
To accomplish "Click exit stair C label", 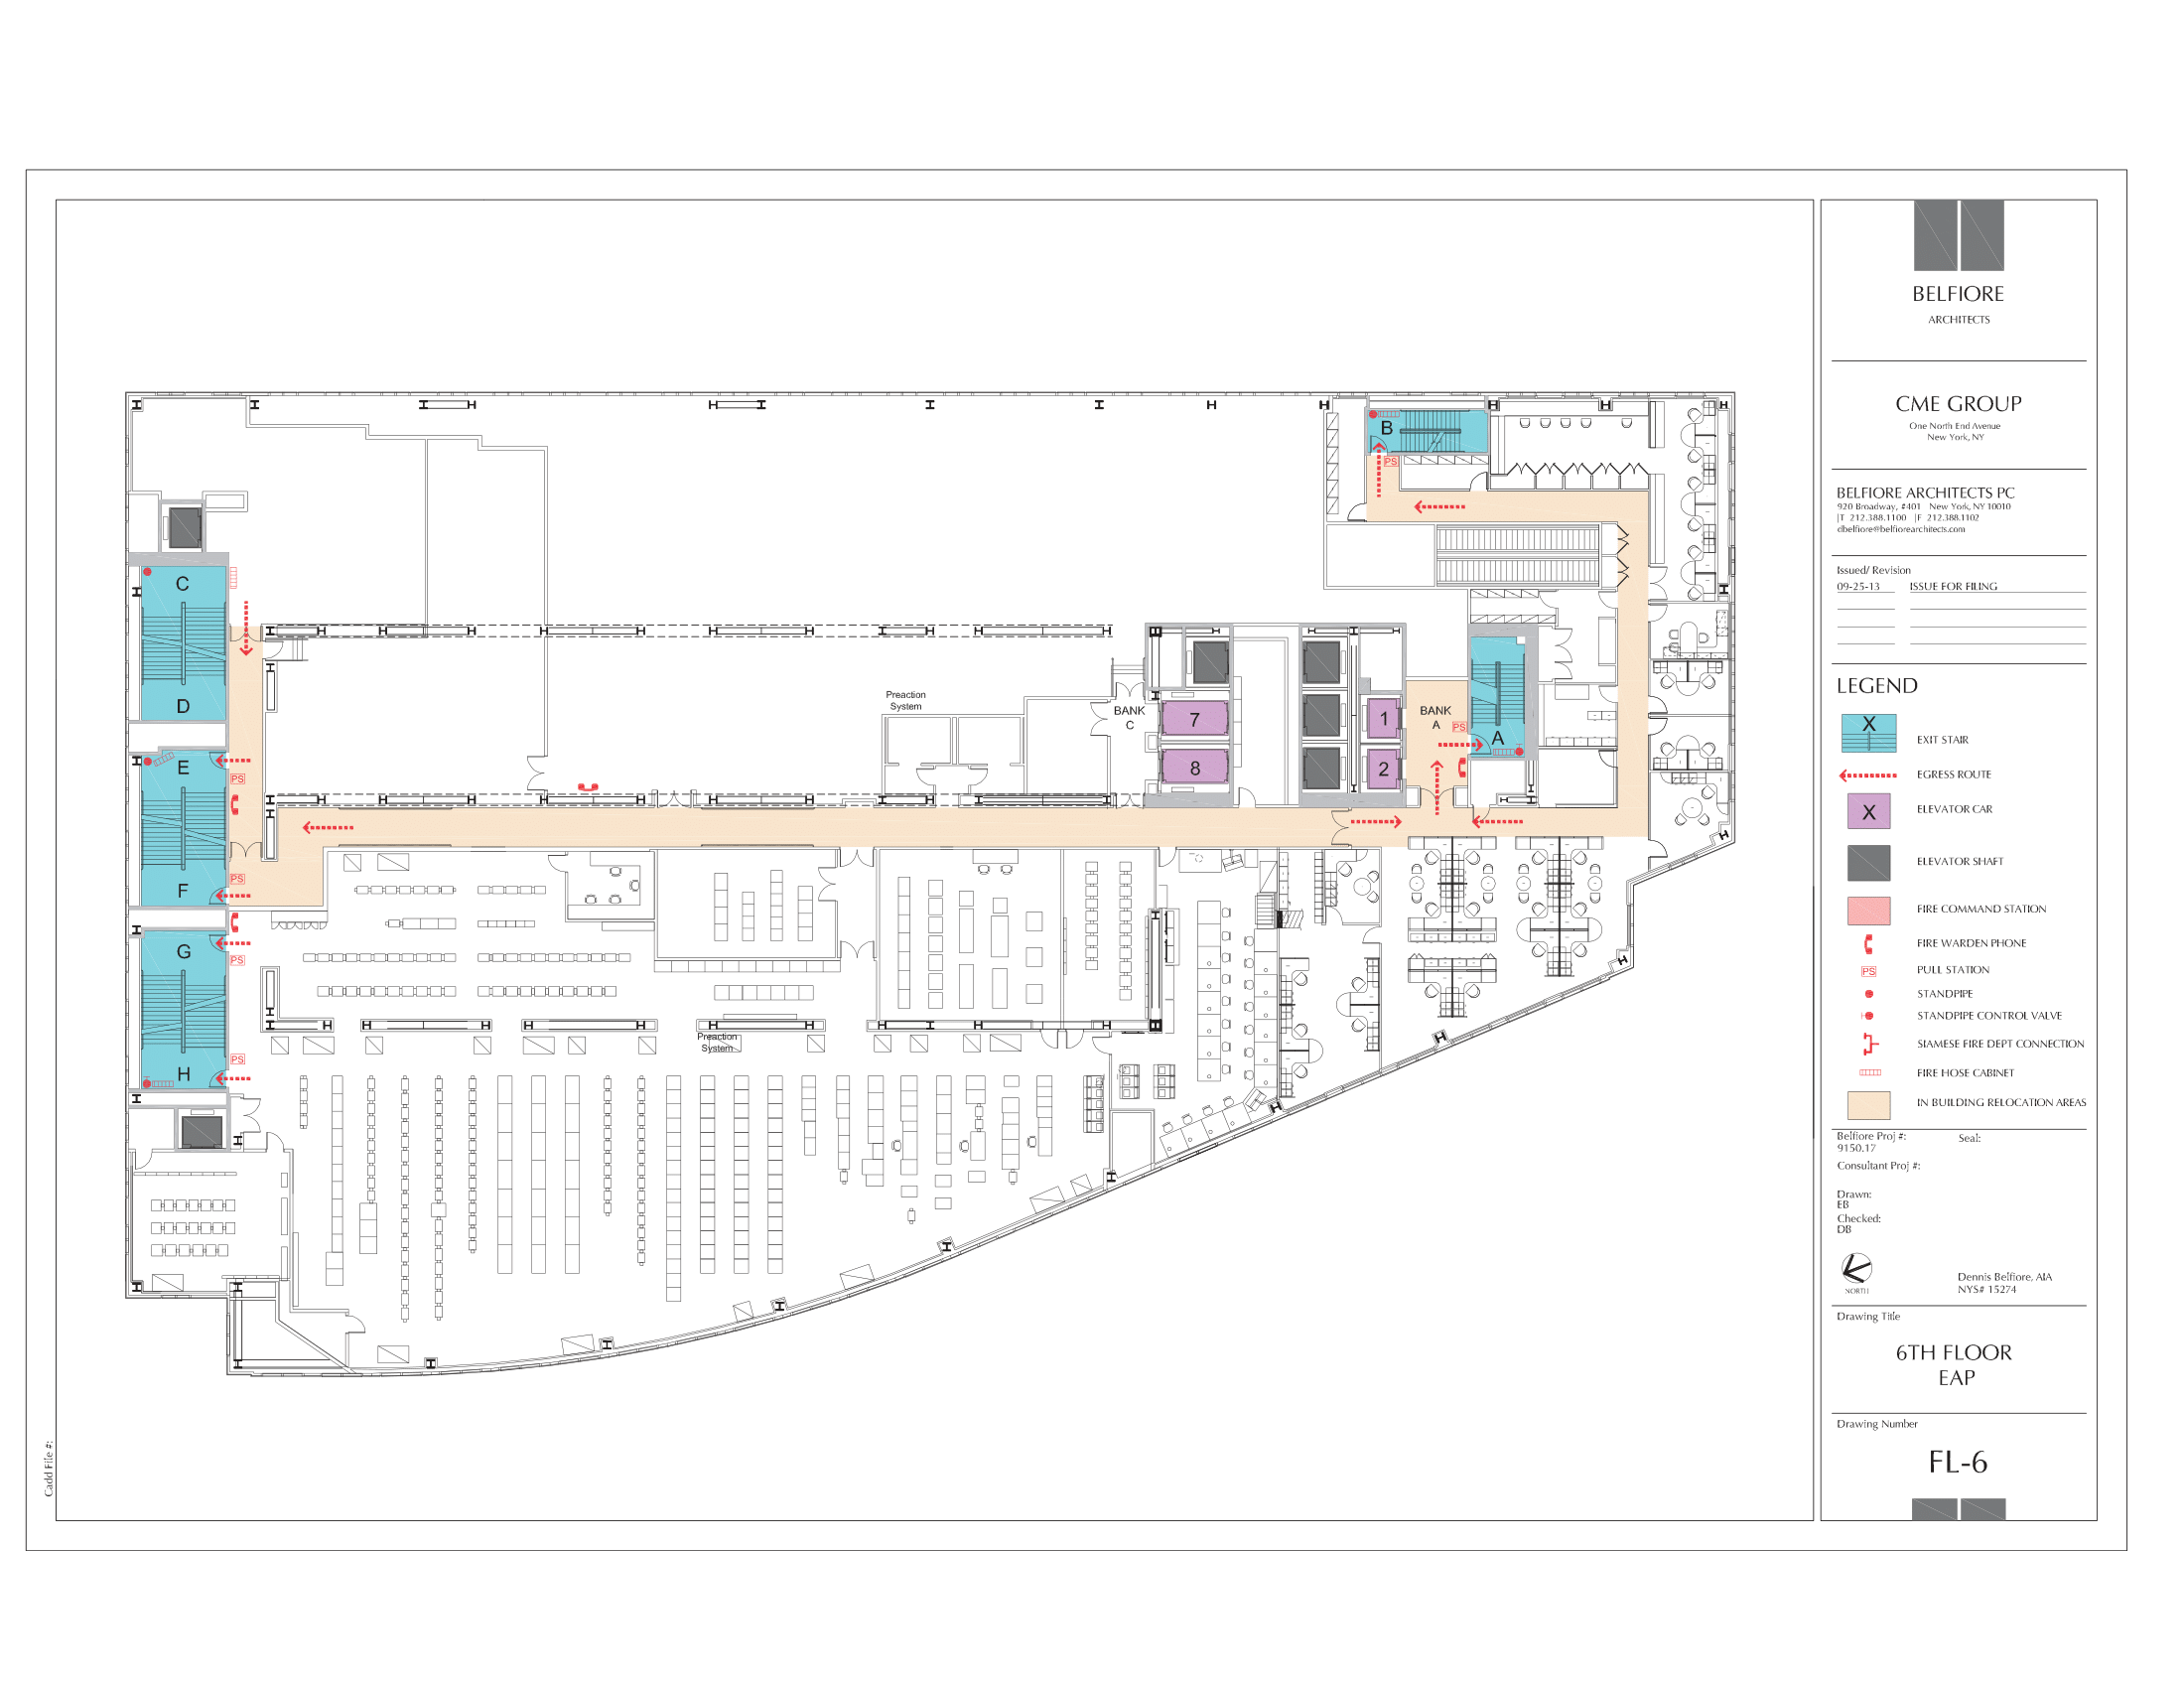I will click(182, 584).
